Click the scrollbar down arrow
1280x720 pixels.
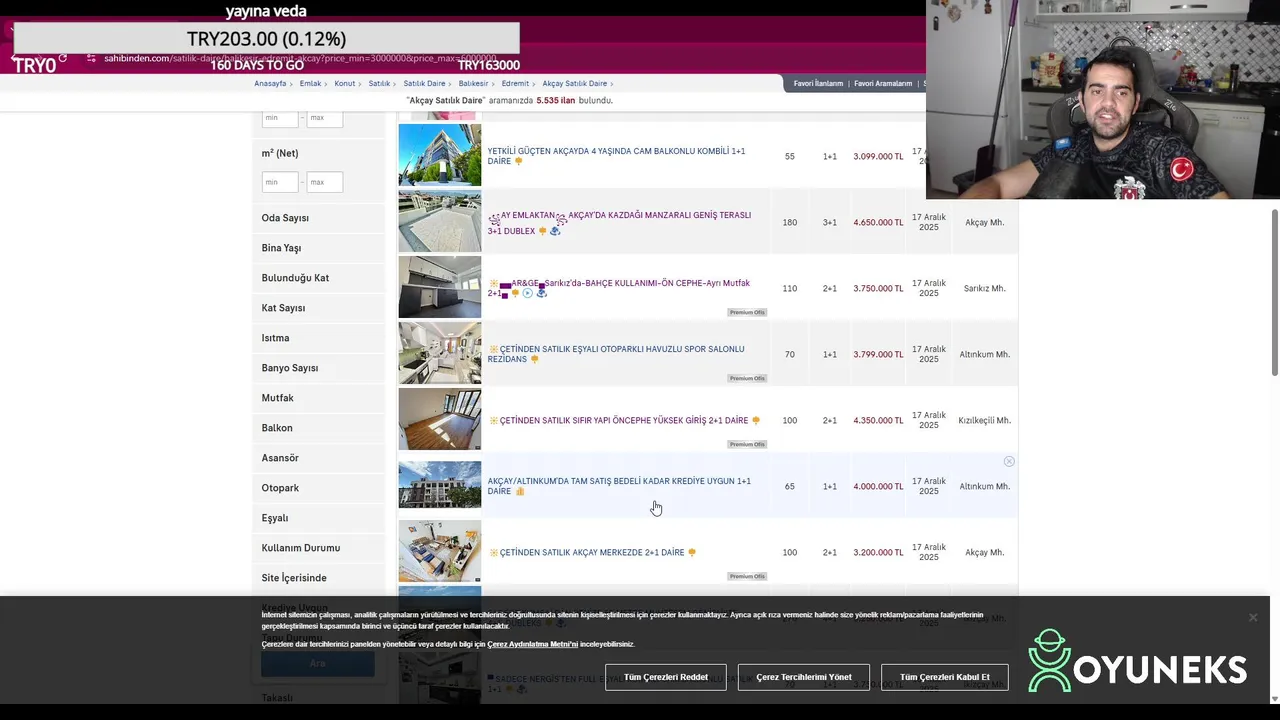1275,699
